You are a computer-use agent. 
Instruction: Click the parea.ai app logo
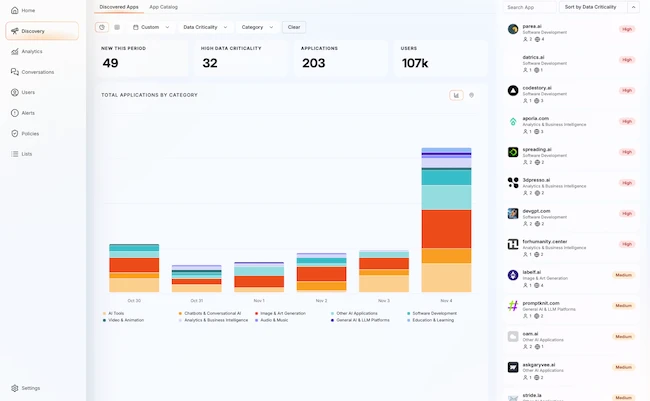[x=513, y=29]
